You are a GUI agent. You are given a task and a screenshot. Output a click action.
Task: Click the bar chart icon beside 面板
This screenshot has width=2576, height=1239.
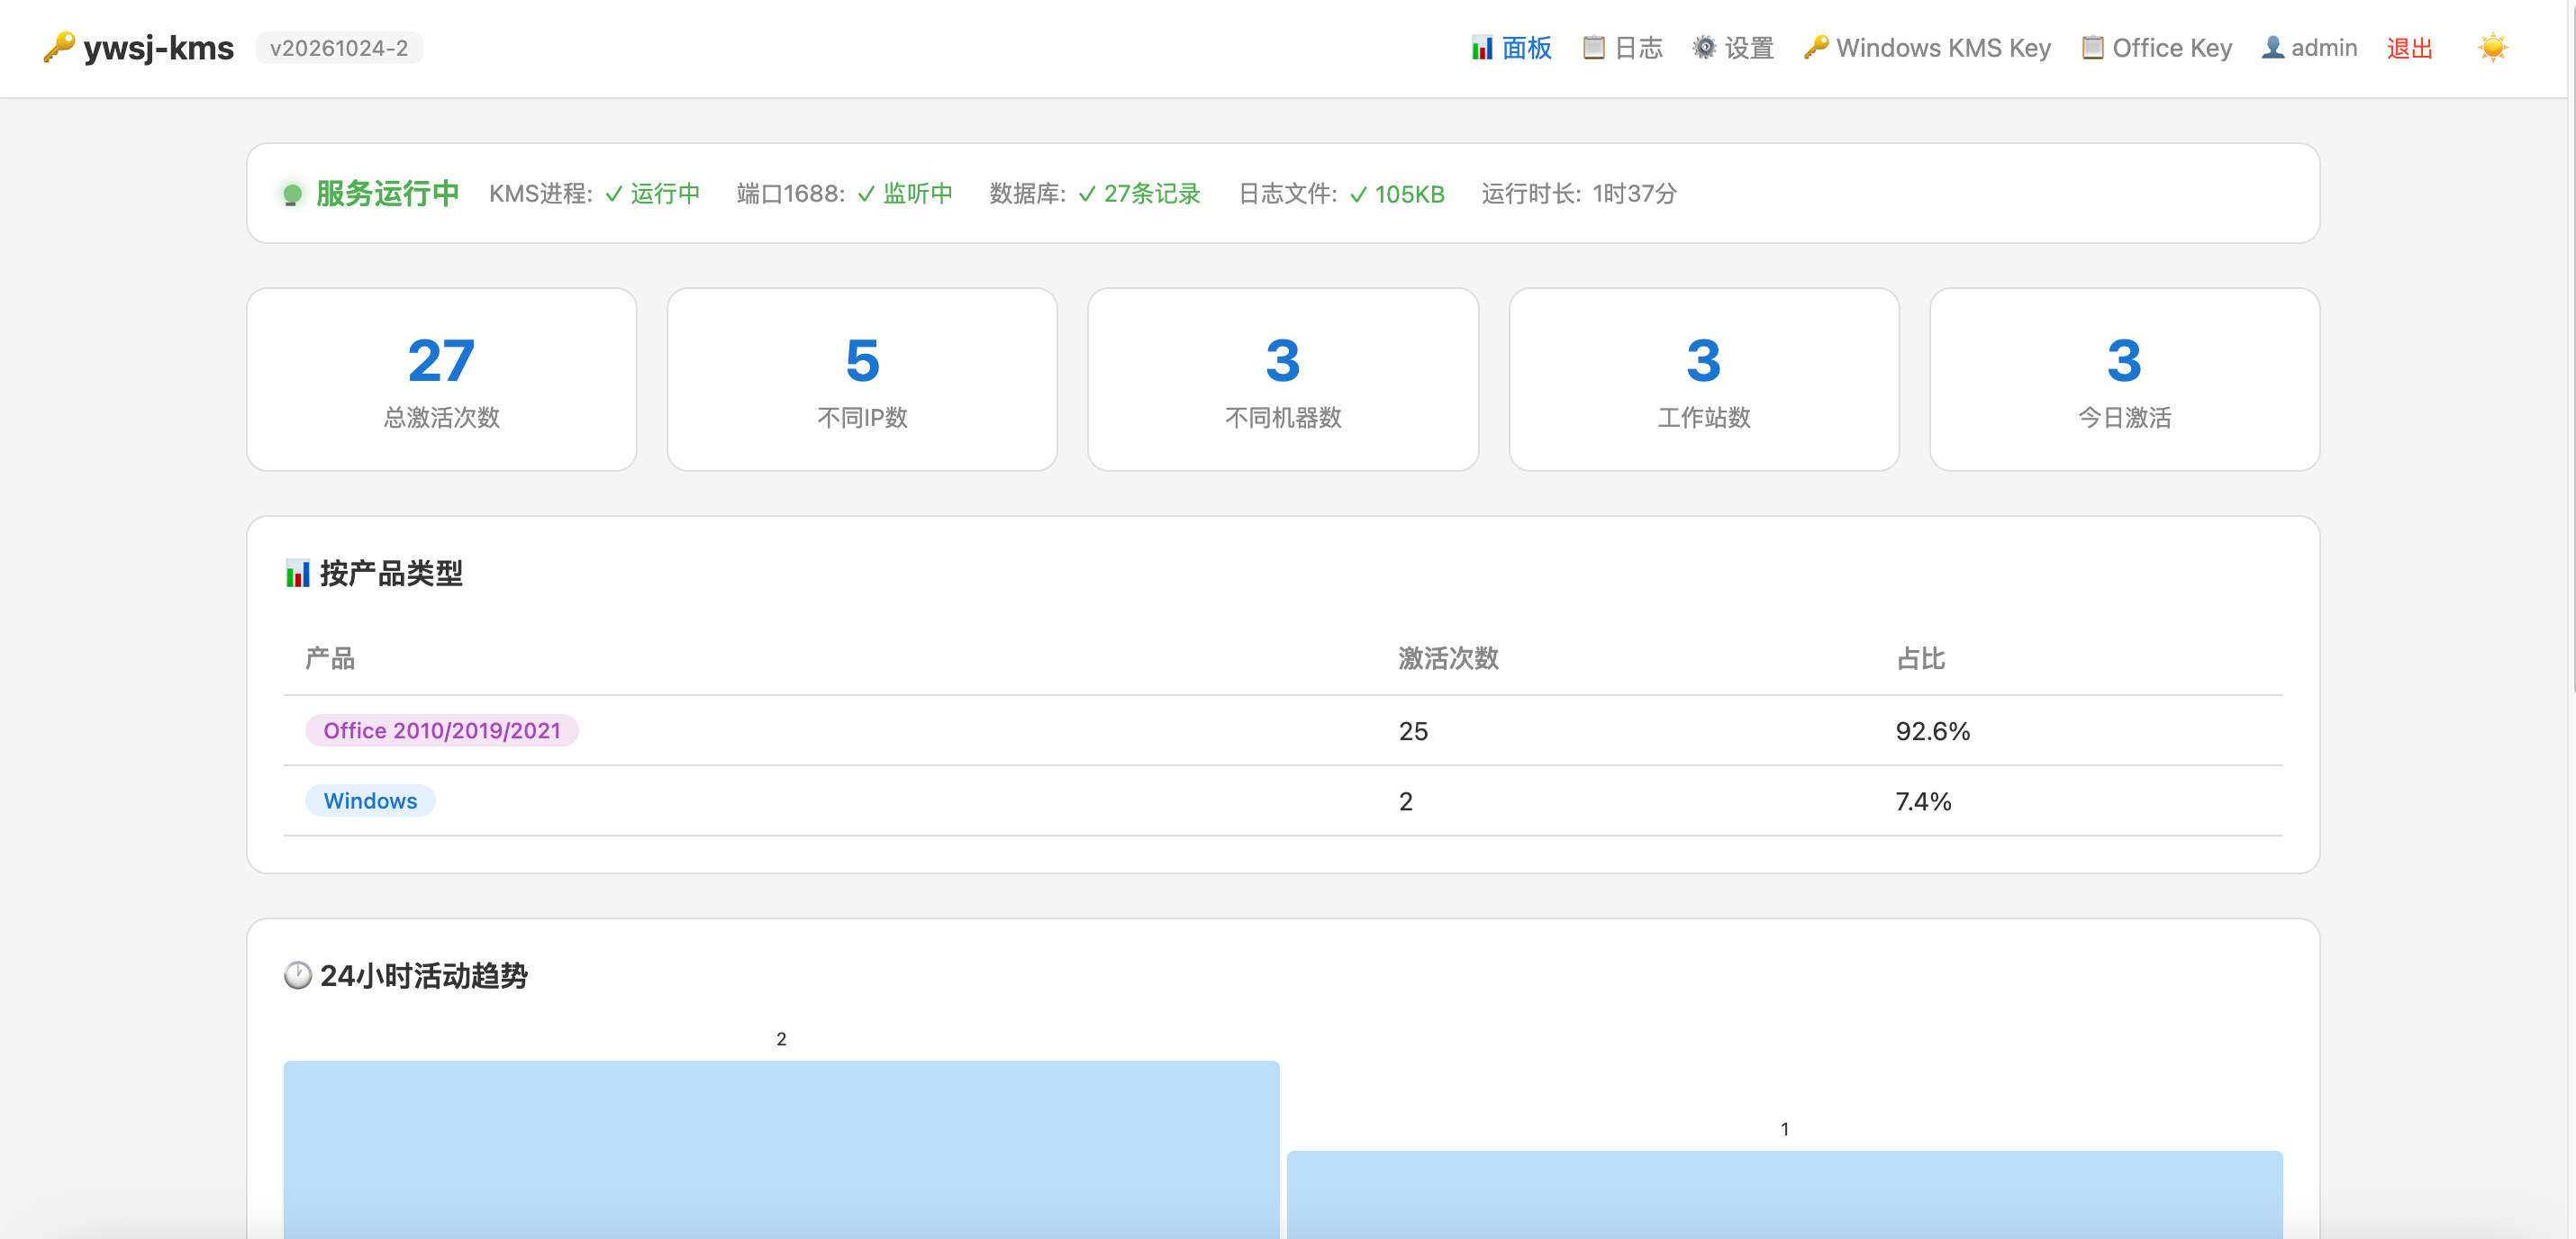pyautogui.click(x=1482, y=48)
